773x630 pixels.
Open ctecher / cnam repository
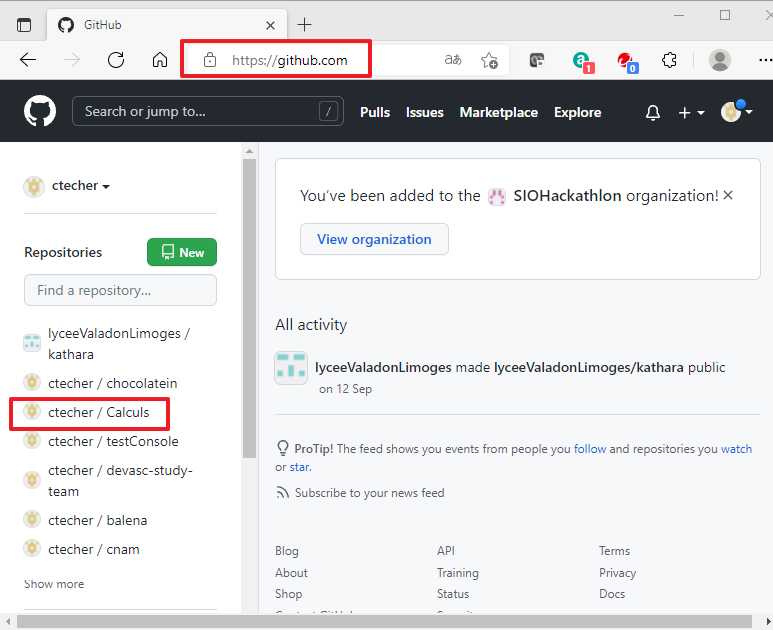tap(94, 549)
